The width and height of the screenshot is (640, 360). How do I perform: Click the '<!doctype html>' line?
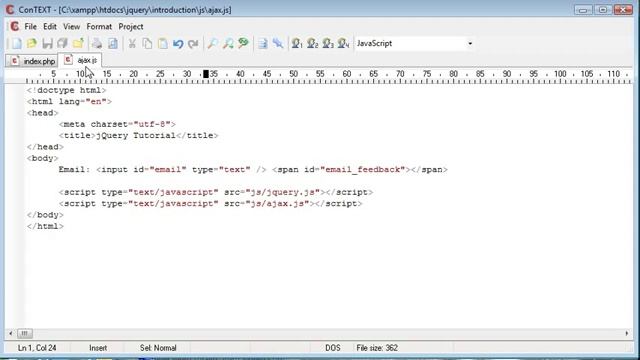[67, 90]
